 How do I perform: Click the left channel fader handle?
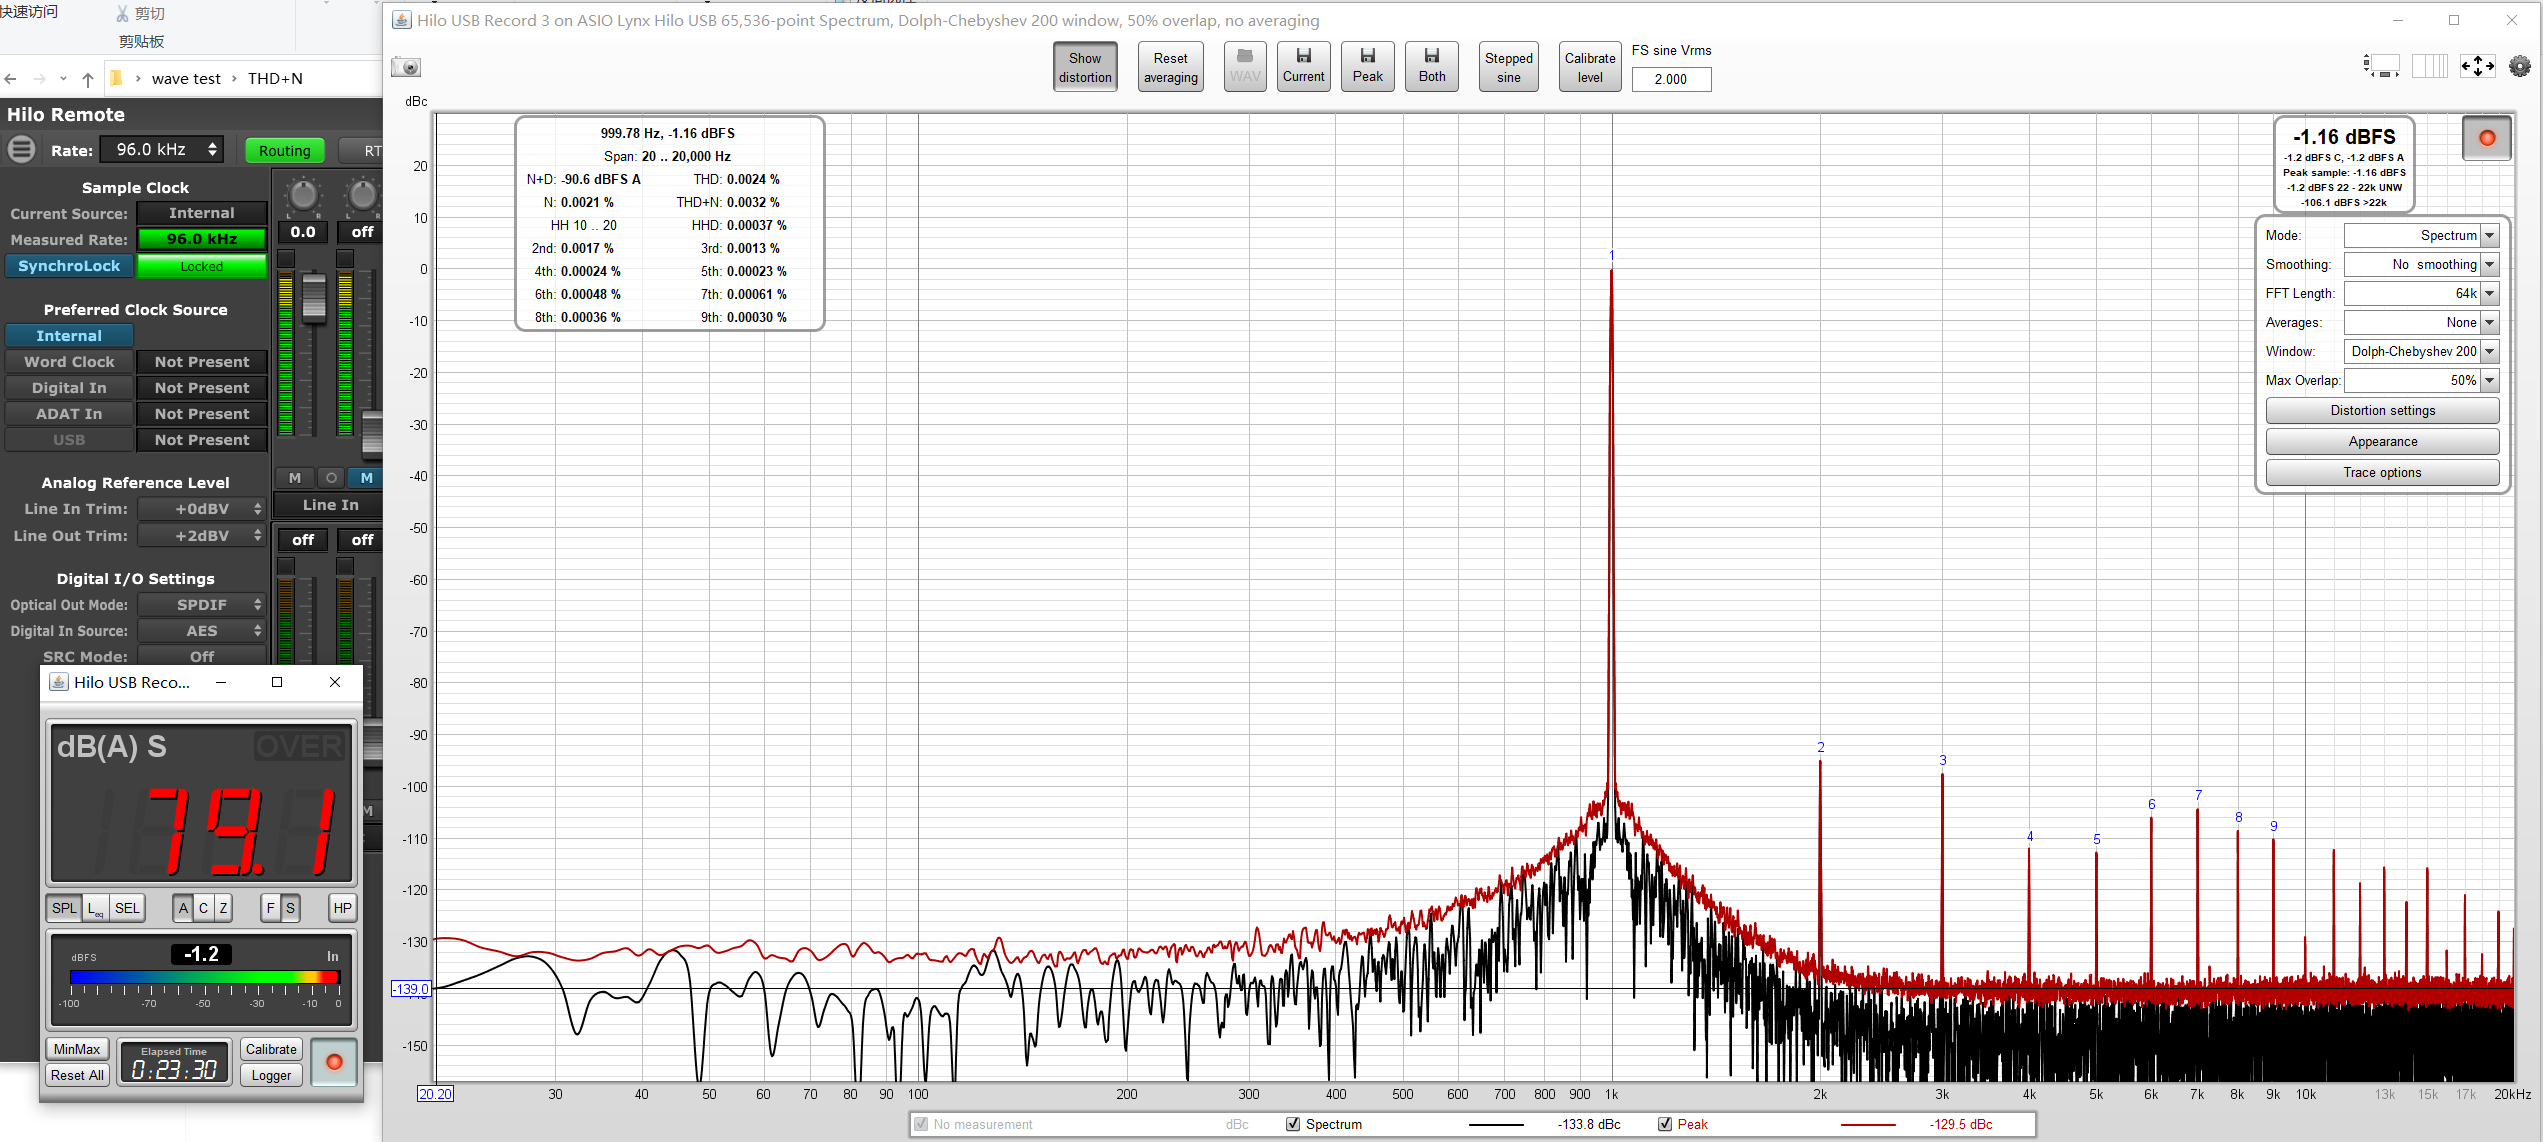pyautogui.click(x=313, y=298)
